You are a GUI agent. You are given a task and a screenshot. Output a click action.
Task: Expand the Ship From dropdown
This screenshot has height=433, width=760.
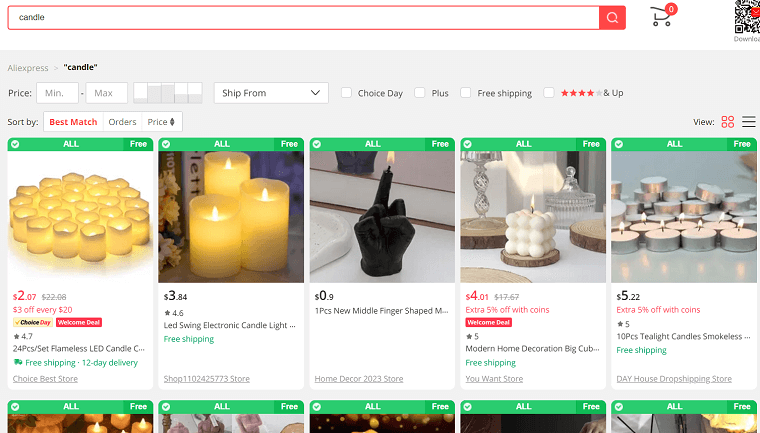pyautogui.click(x=271, y=93)
